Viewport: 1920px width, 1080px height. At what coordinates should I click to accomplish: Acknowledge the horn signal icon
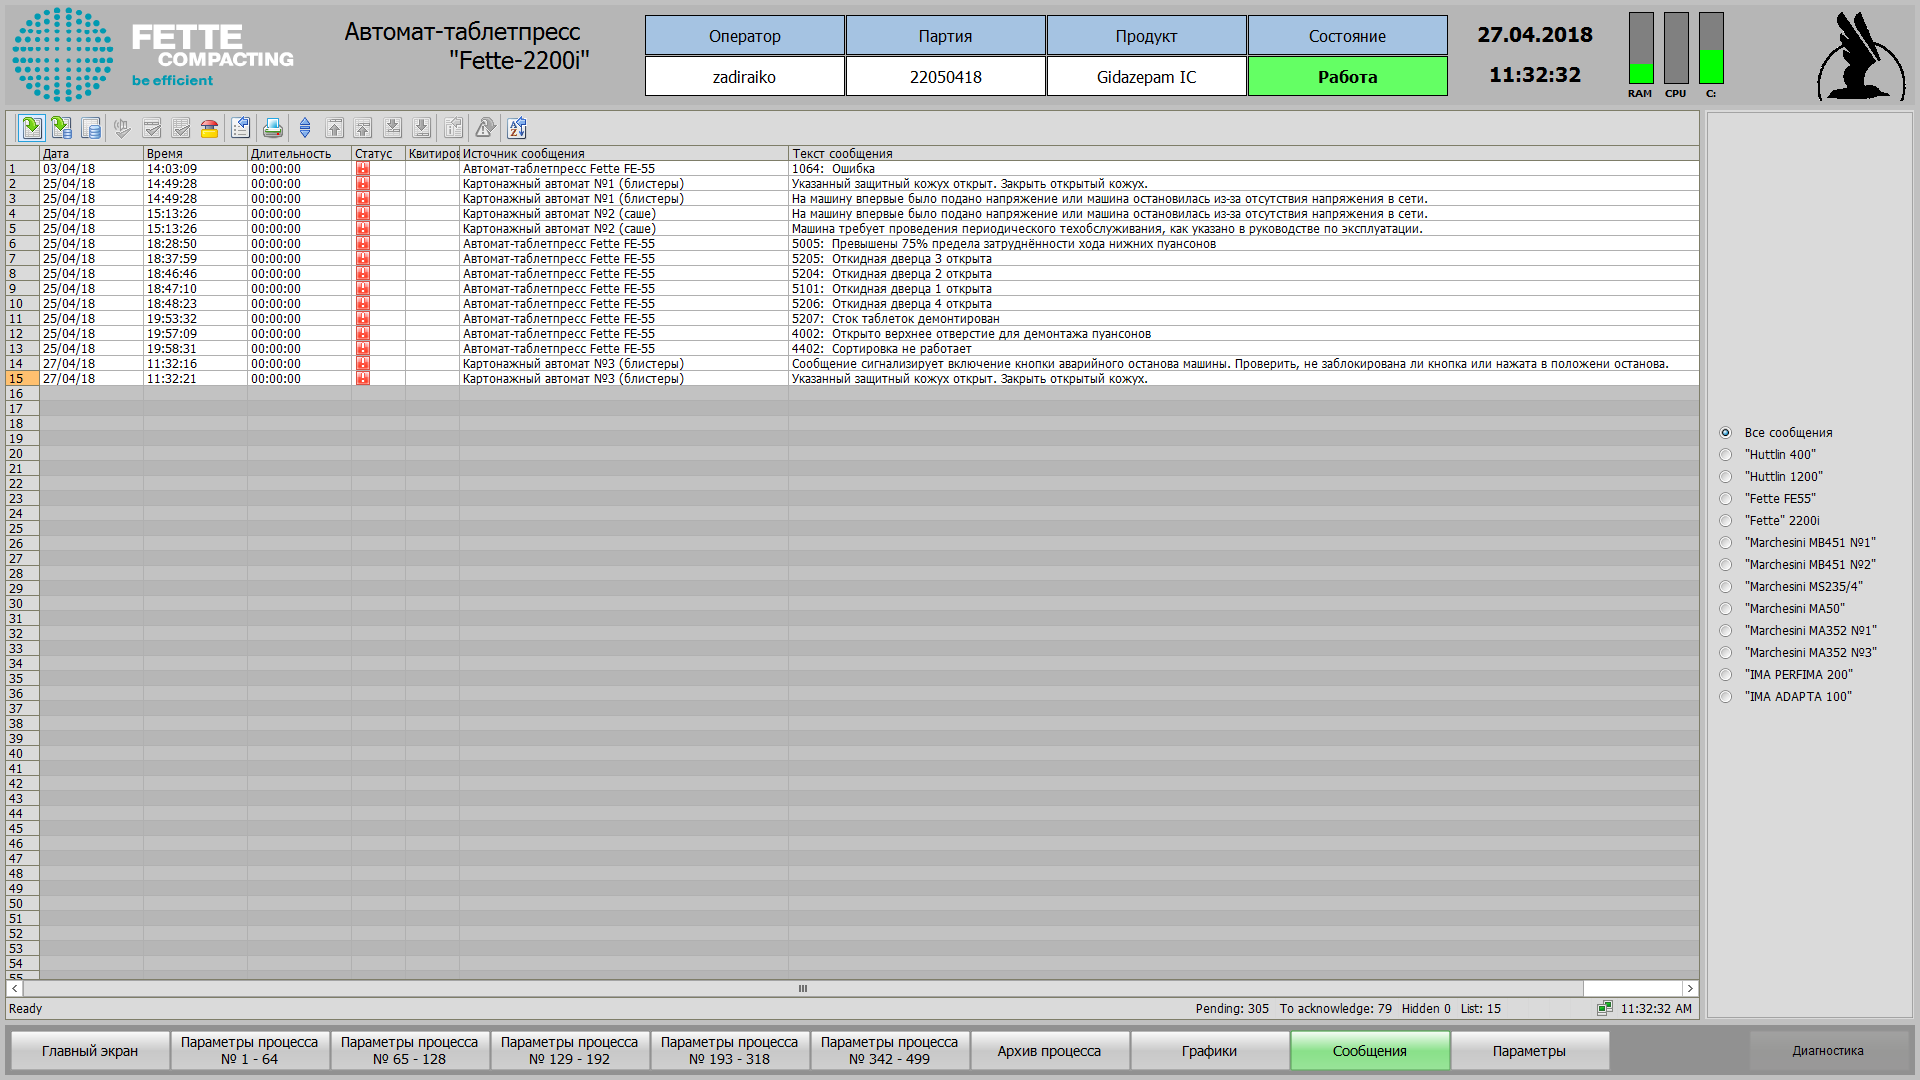click(x=122, y=128)
